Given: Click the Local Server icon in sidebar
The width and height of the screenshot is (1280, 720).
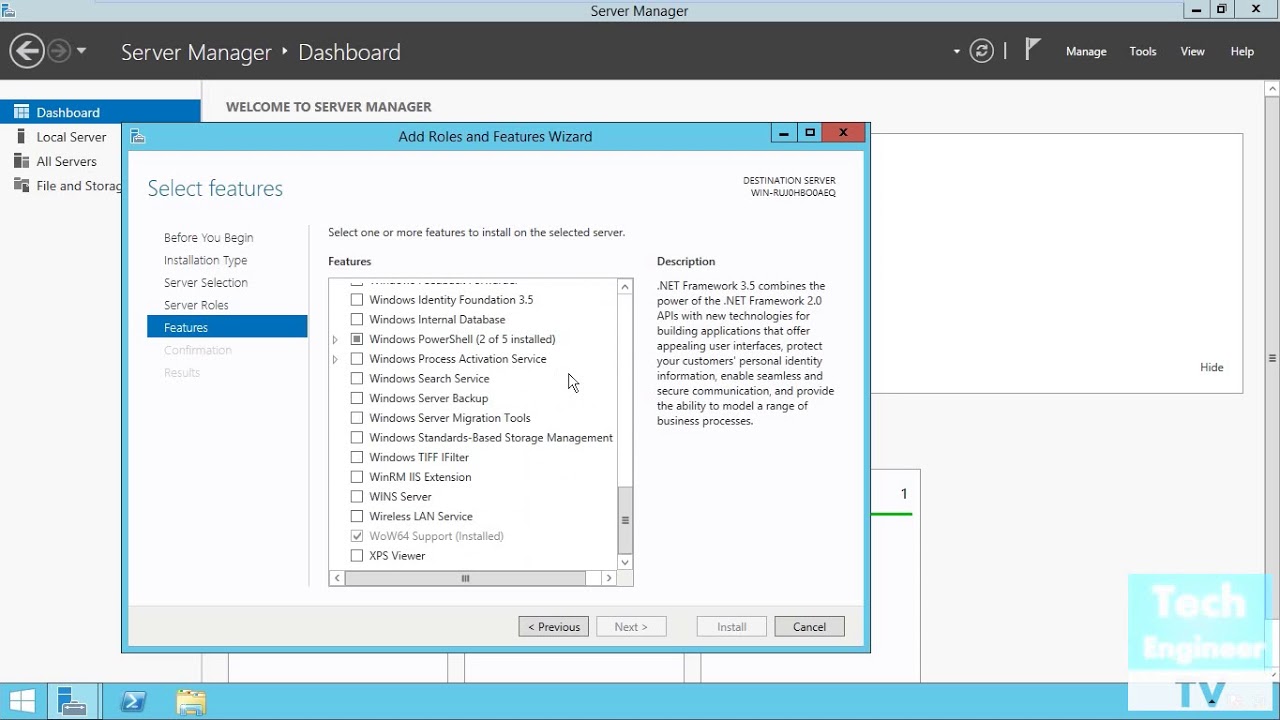Looking at the screenshot, I should pyautogui.click(x=21, y=136).
